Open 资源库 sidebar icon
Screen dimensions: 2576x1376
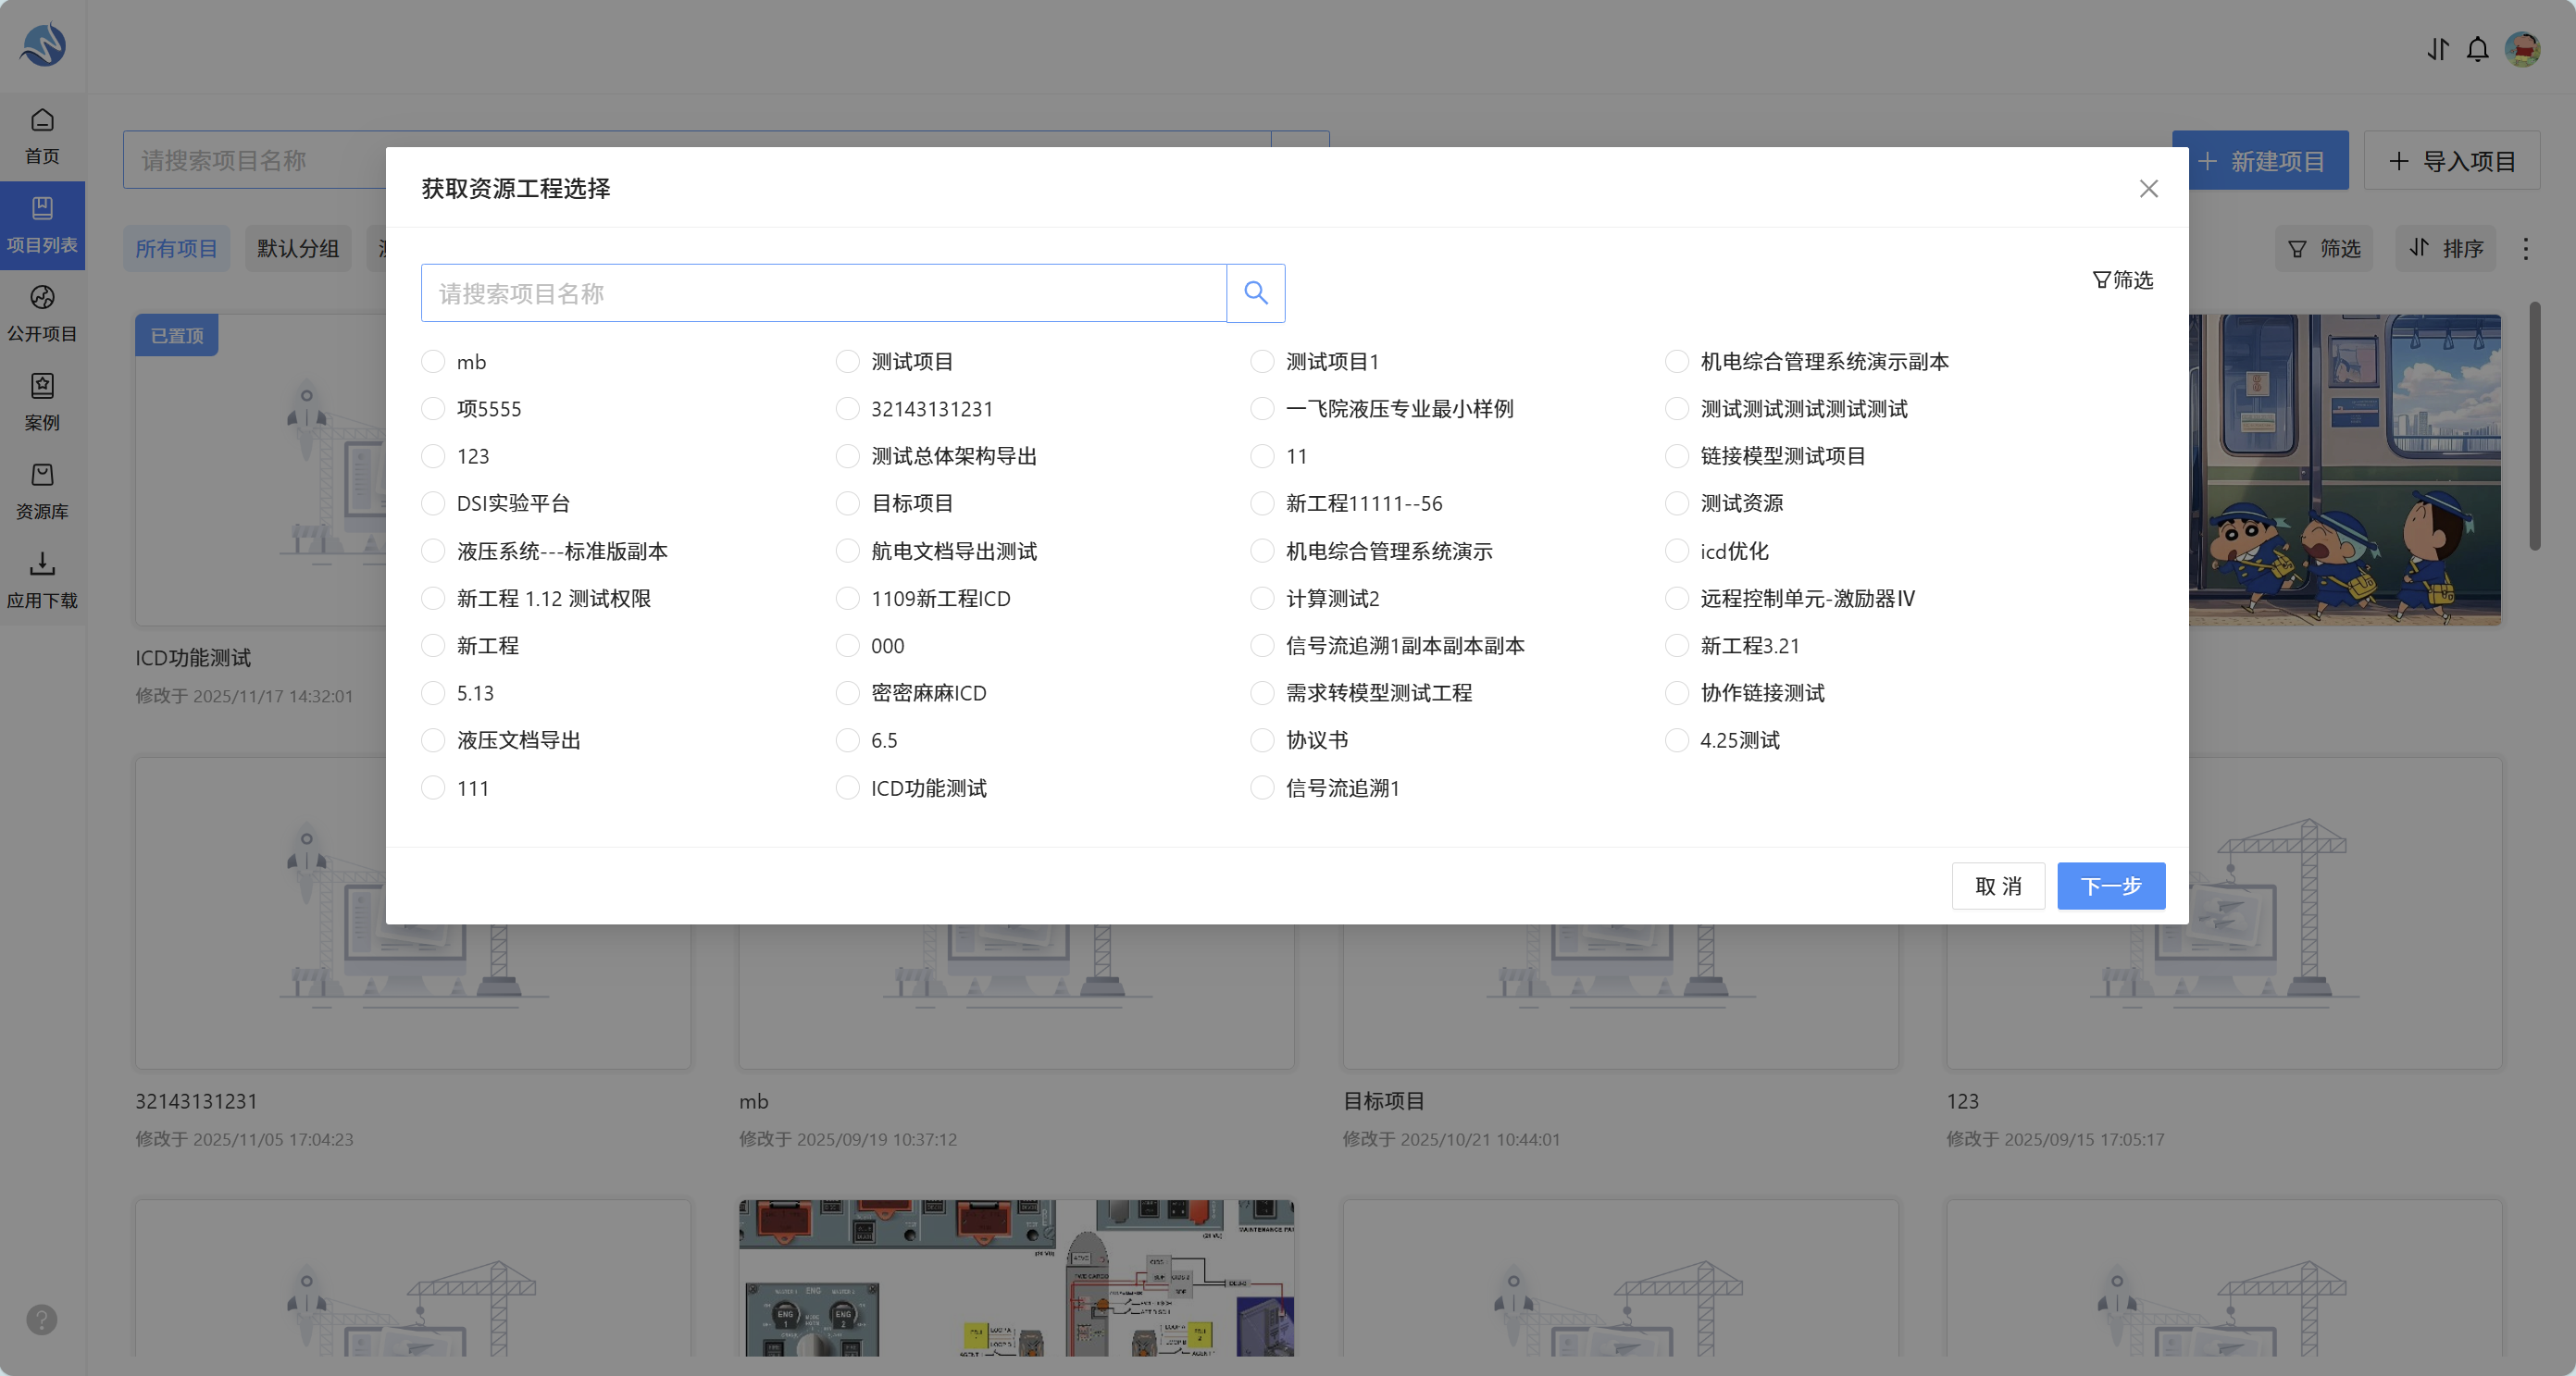coord(42,492)
